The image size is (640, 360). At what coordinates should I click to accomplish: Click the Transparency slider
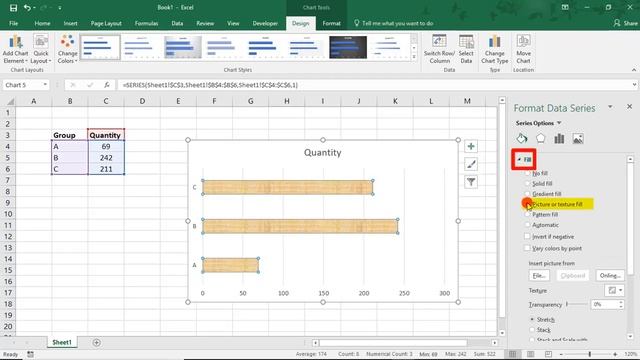(577, 304)
